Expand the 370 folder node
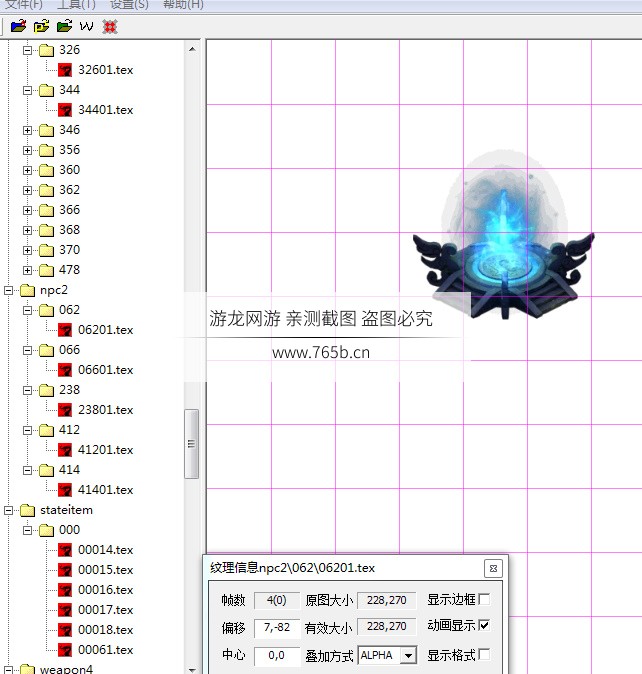 click(x=28, y=250)
